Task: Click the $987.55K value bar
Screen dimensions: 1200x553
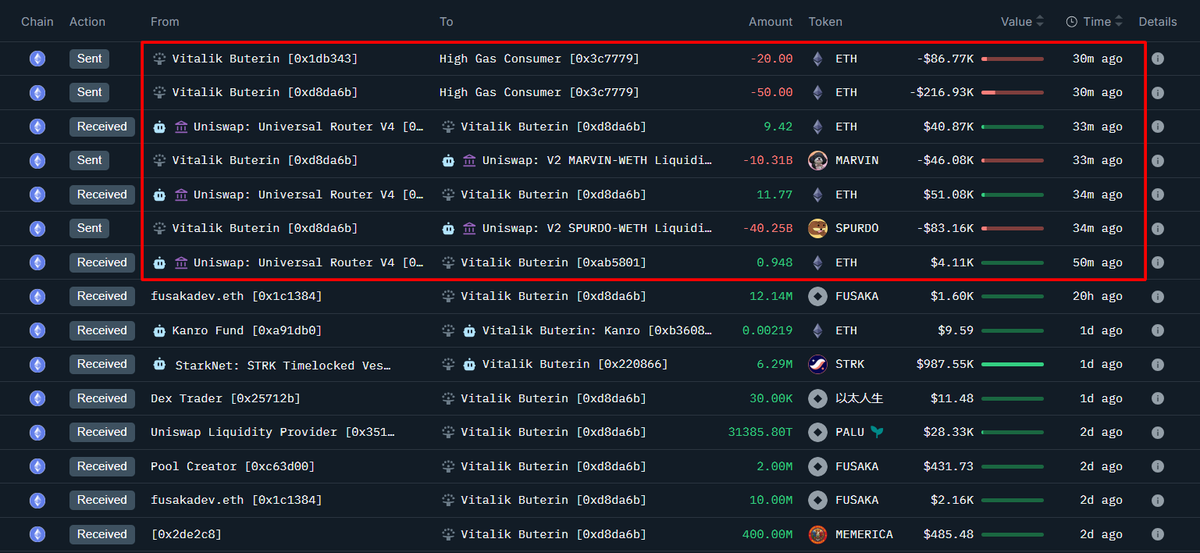Action: pyautogui.click(x=1013, y=365)
